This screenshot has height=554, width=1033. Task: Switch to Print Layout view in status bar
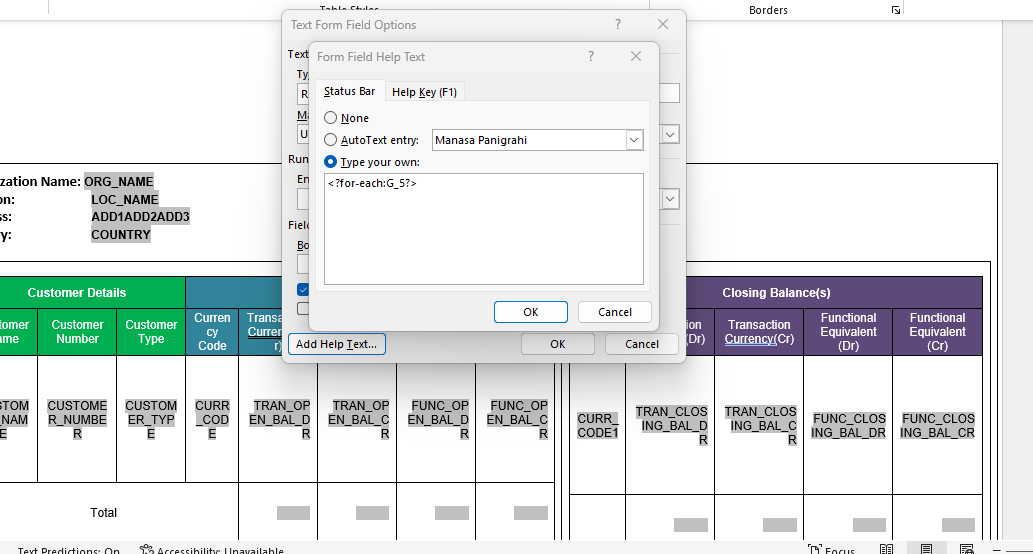pos(926,549)
